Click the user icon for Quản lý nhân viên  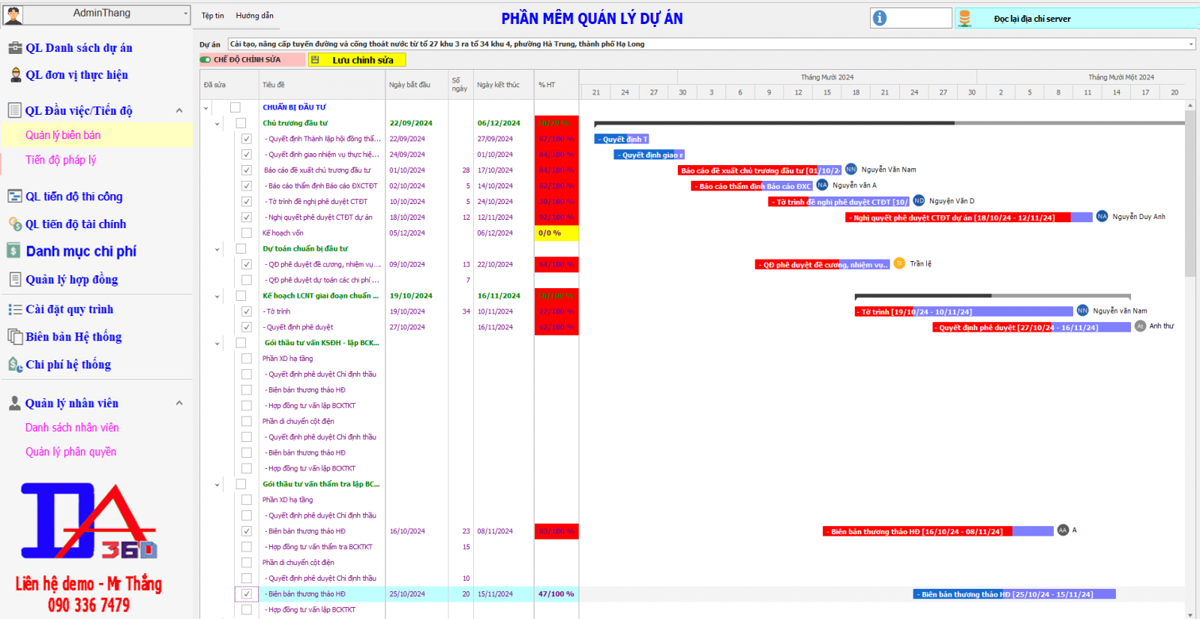15,404
